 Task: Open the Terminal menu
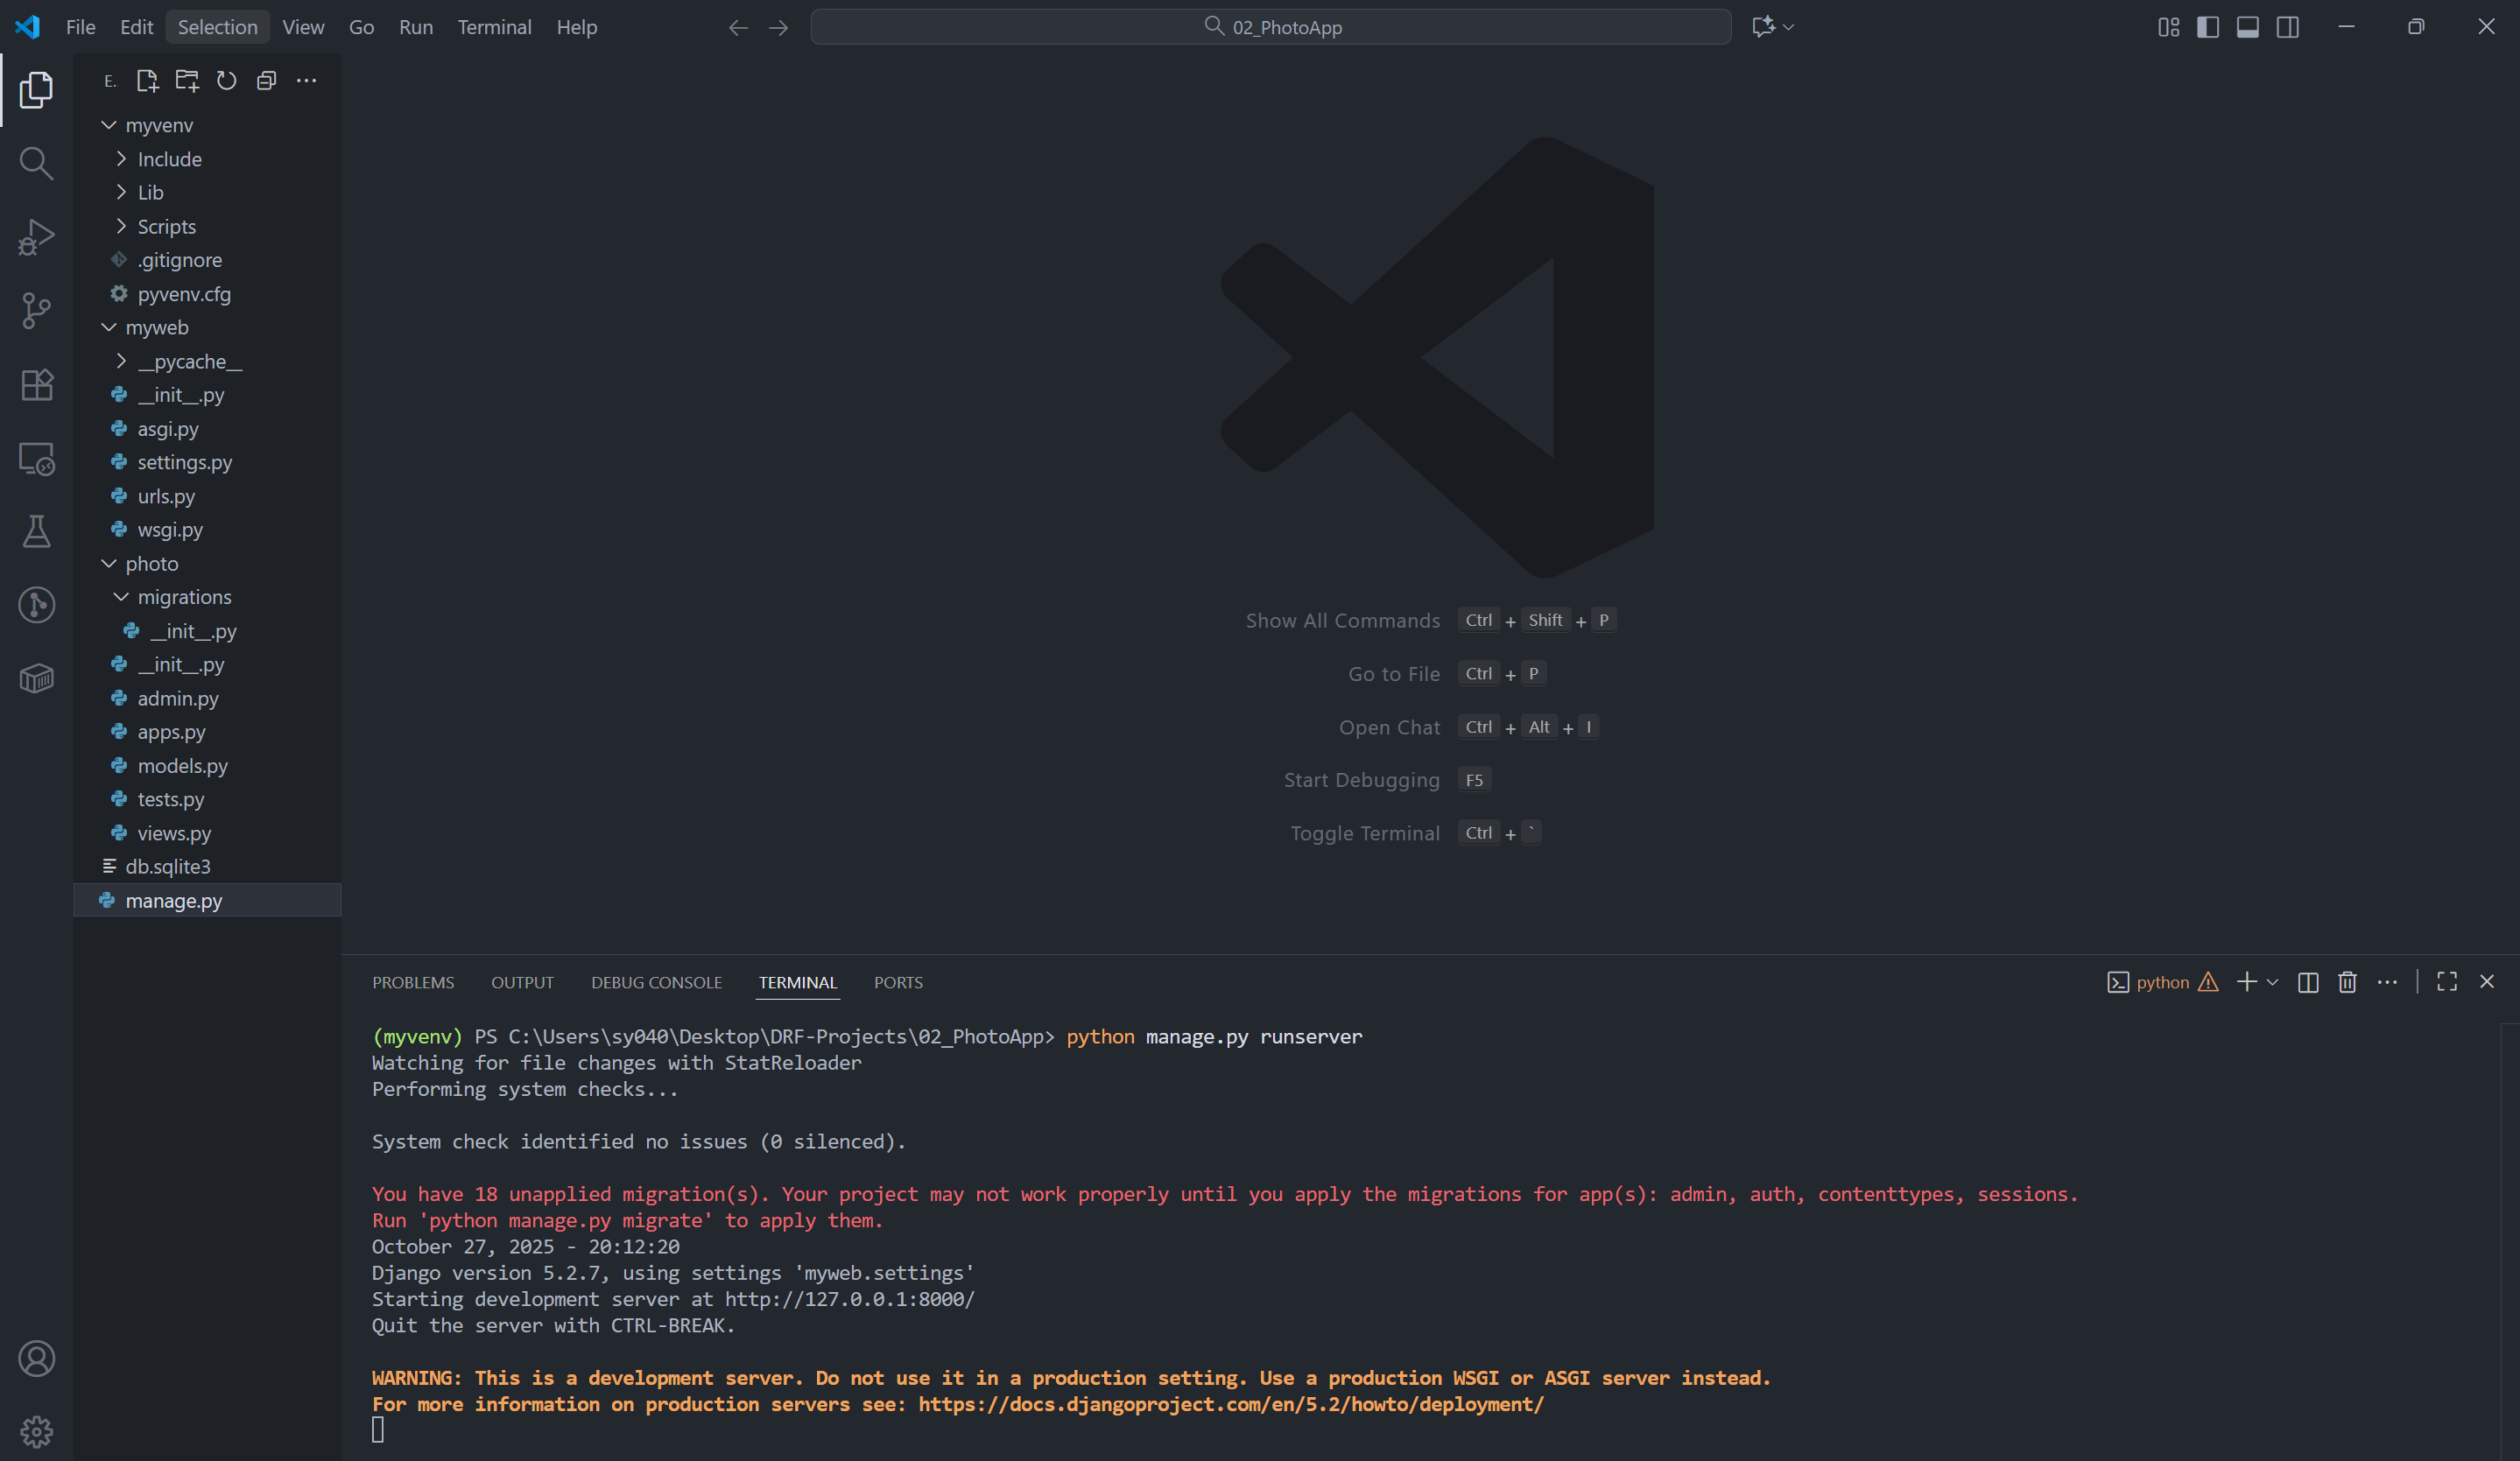pos(494,27)
